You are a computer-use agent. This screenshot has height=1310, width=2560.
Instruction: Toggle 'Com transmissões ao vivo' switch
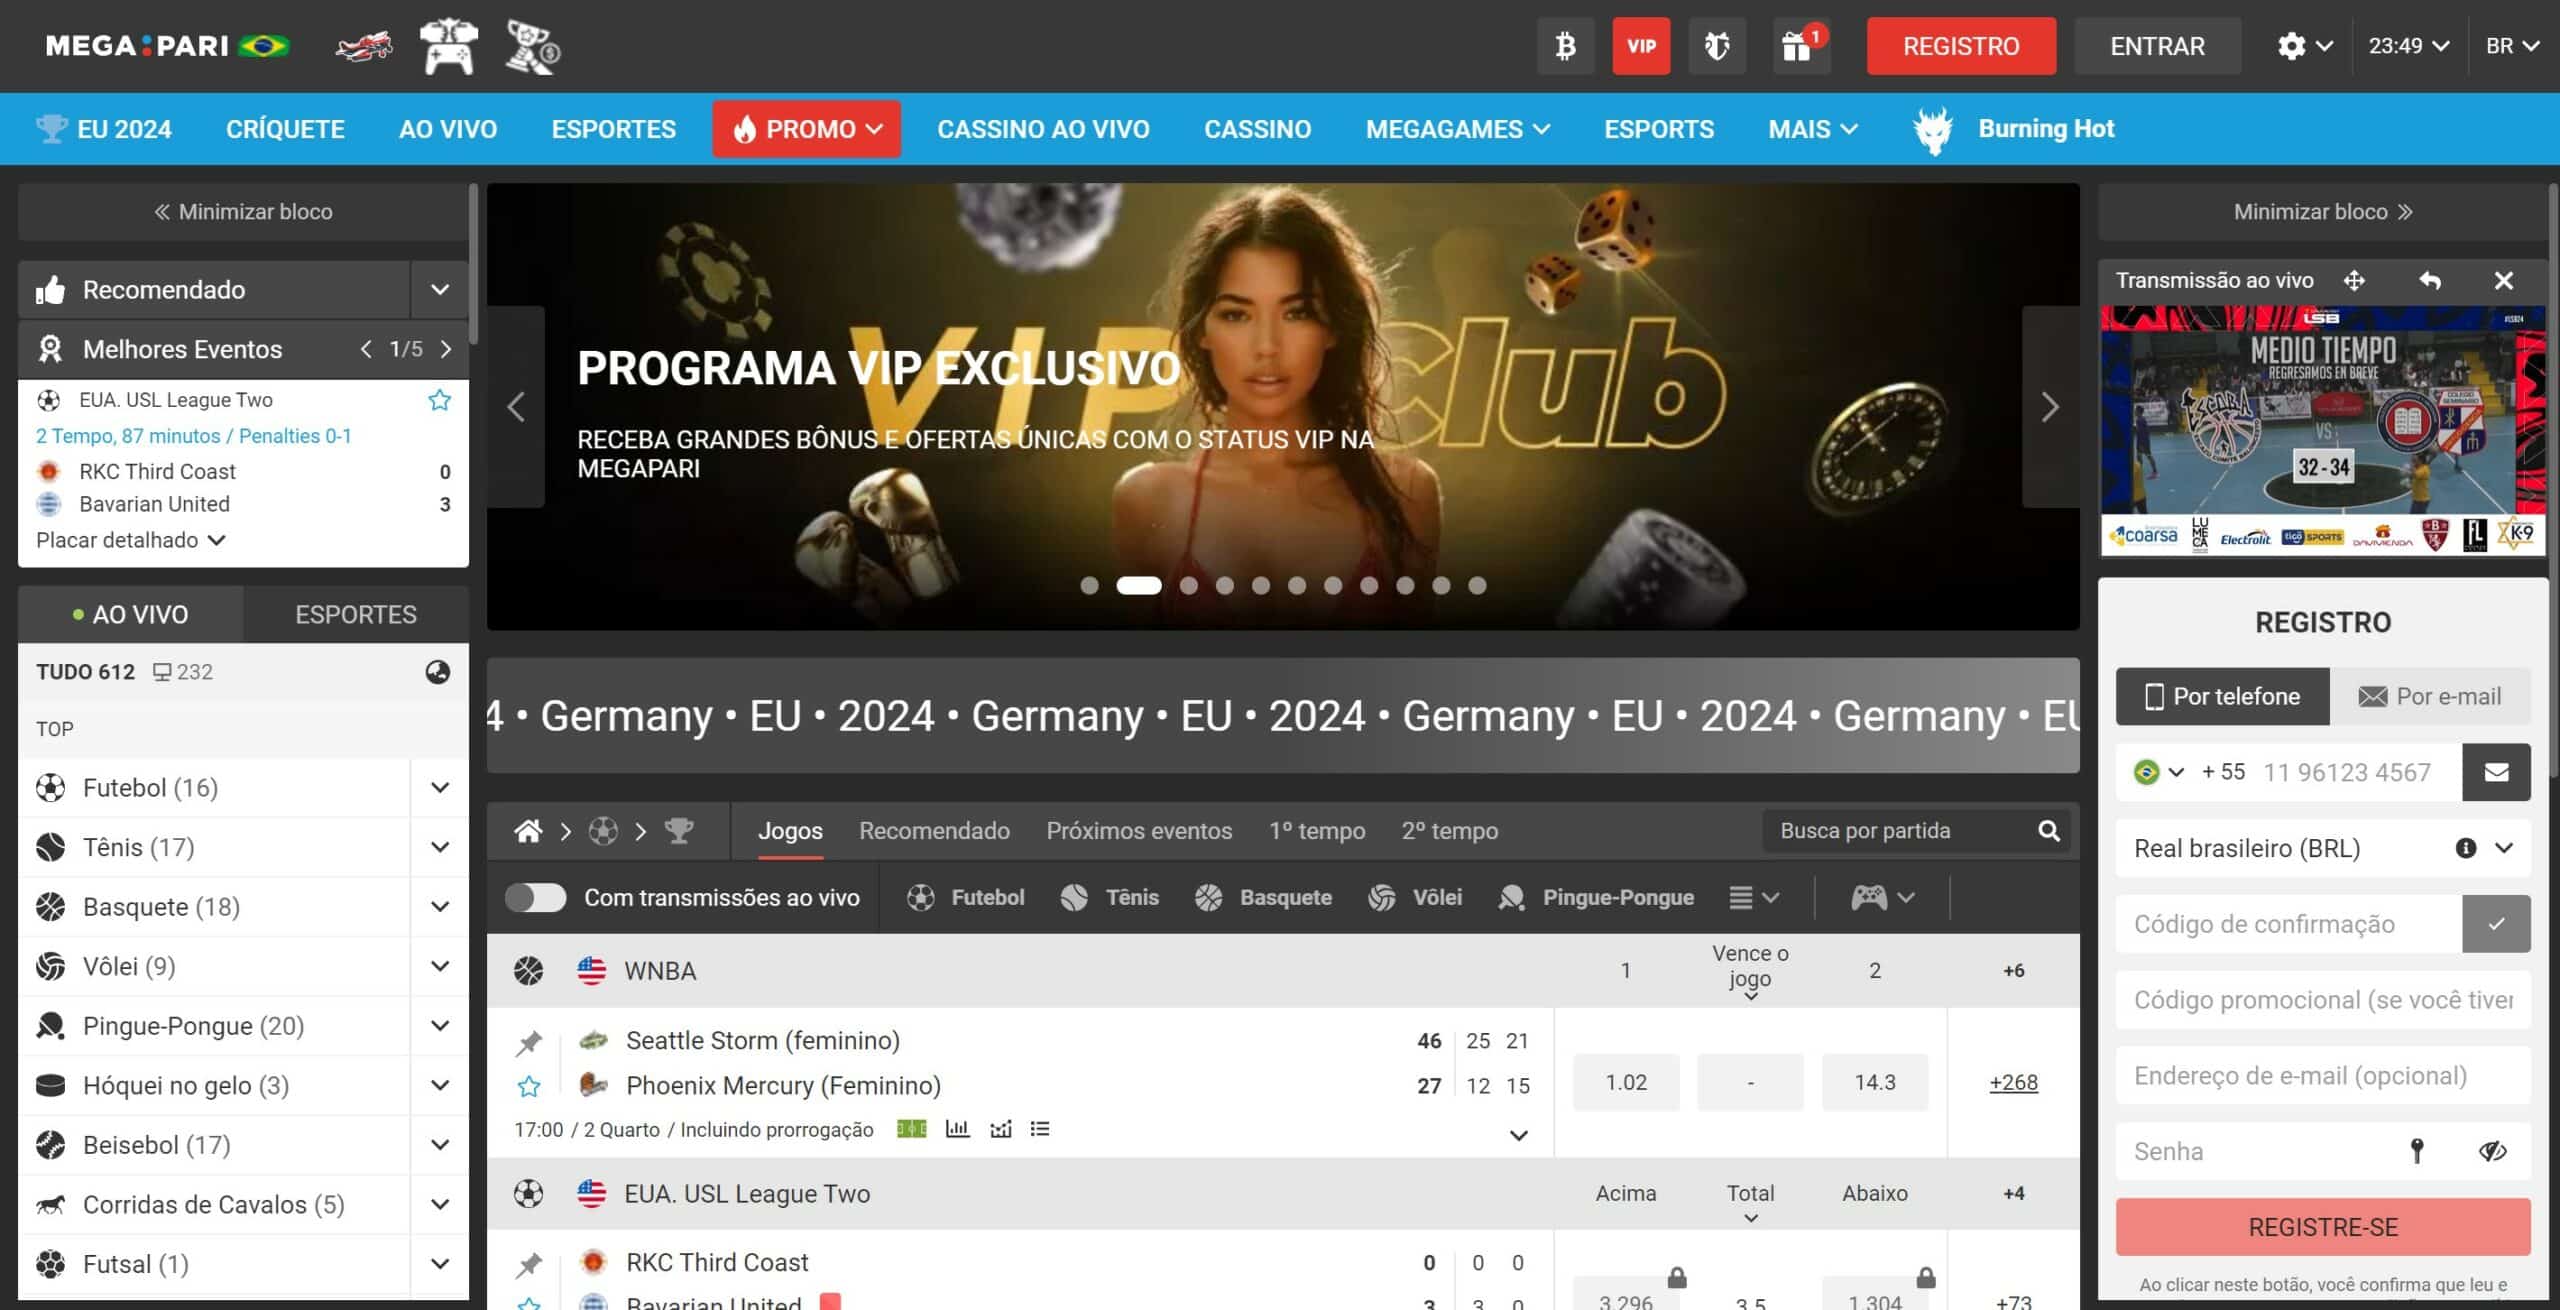pyautogui.click(x=535, y=898)
